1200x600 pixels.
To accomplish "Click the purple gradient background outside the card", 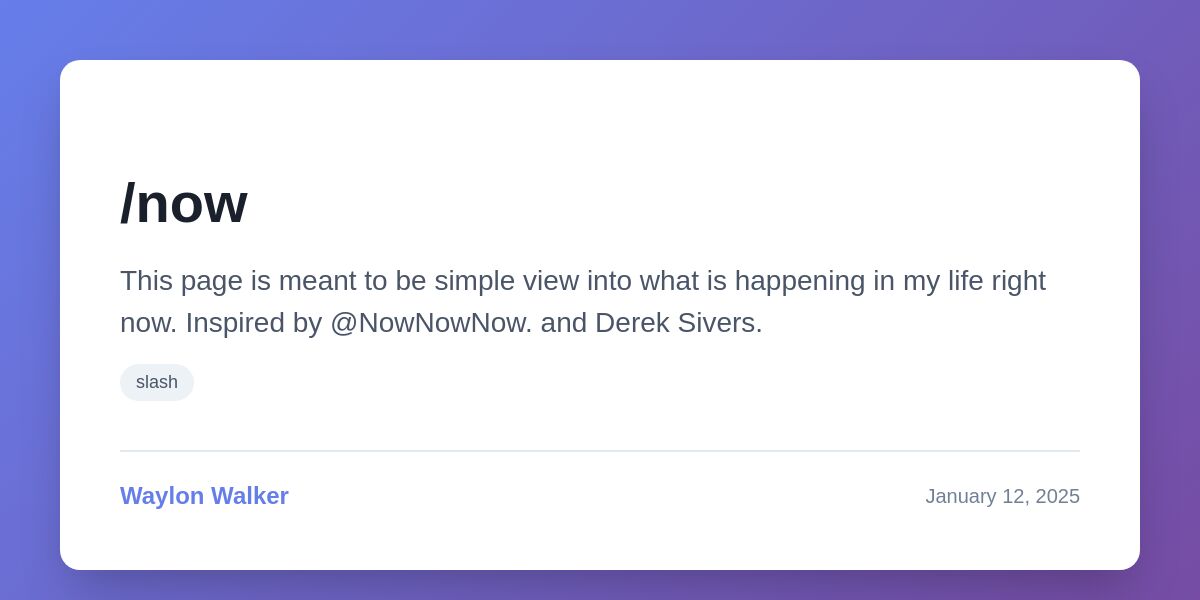I will click(x=30, y=300).
